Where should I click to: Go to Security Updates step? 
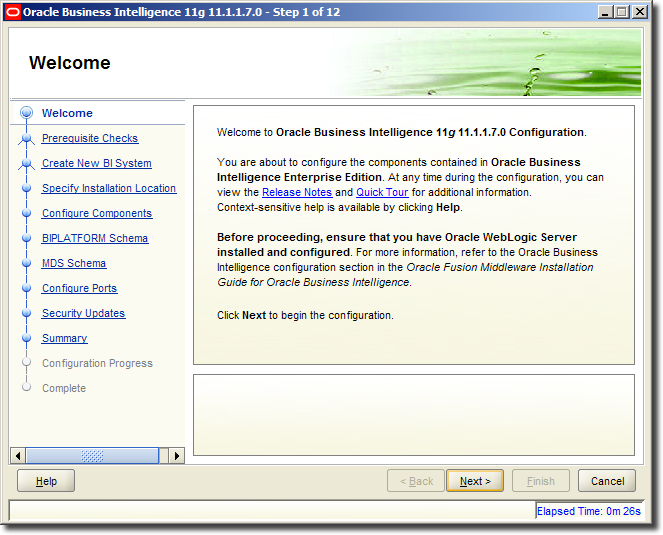point(83,314)
